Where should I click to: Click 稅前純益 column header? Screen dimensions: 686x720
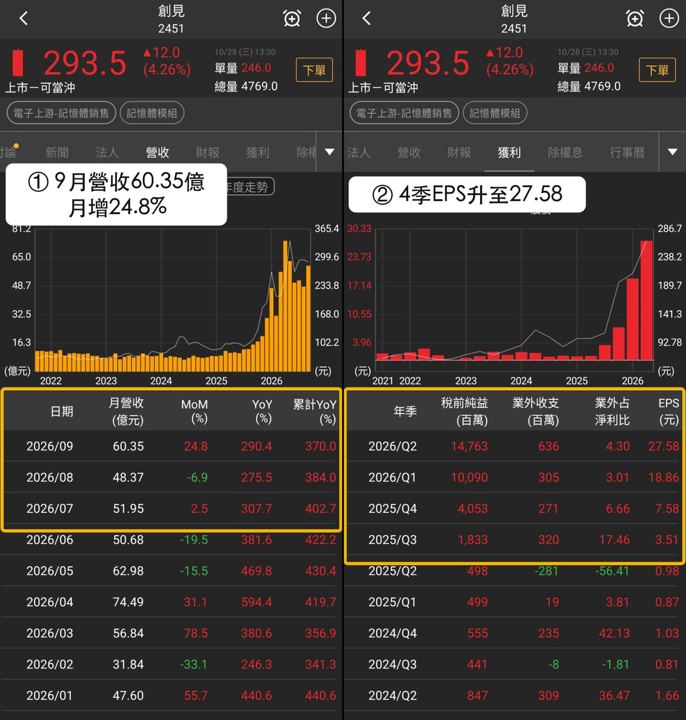[464, 411]
